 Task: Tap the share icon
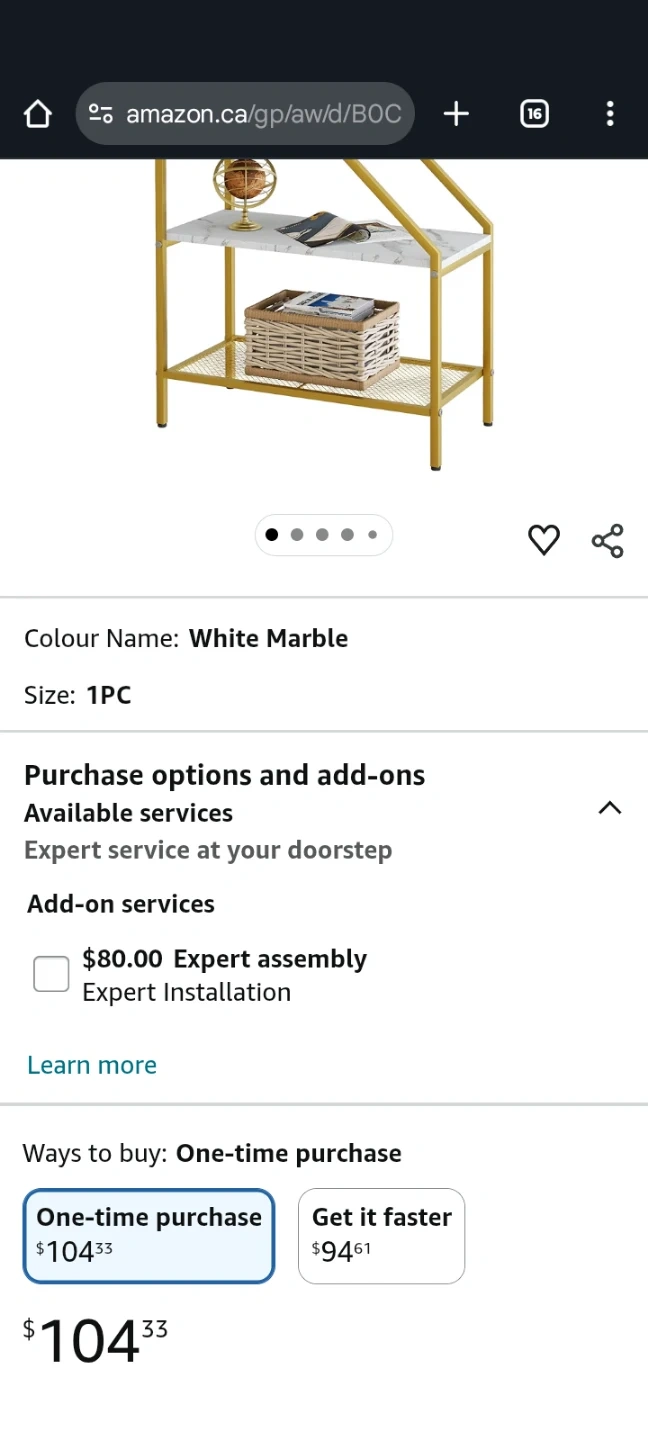coord(607,540)
